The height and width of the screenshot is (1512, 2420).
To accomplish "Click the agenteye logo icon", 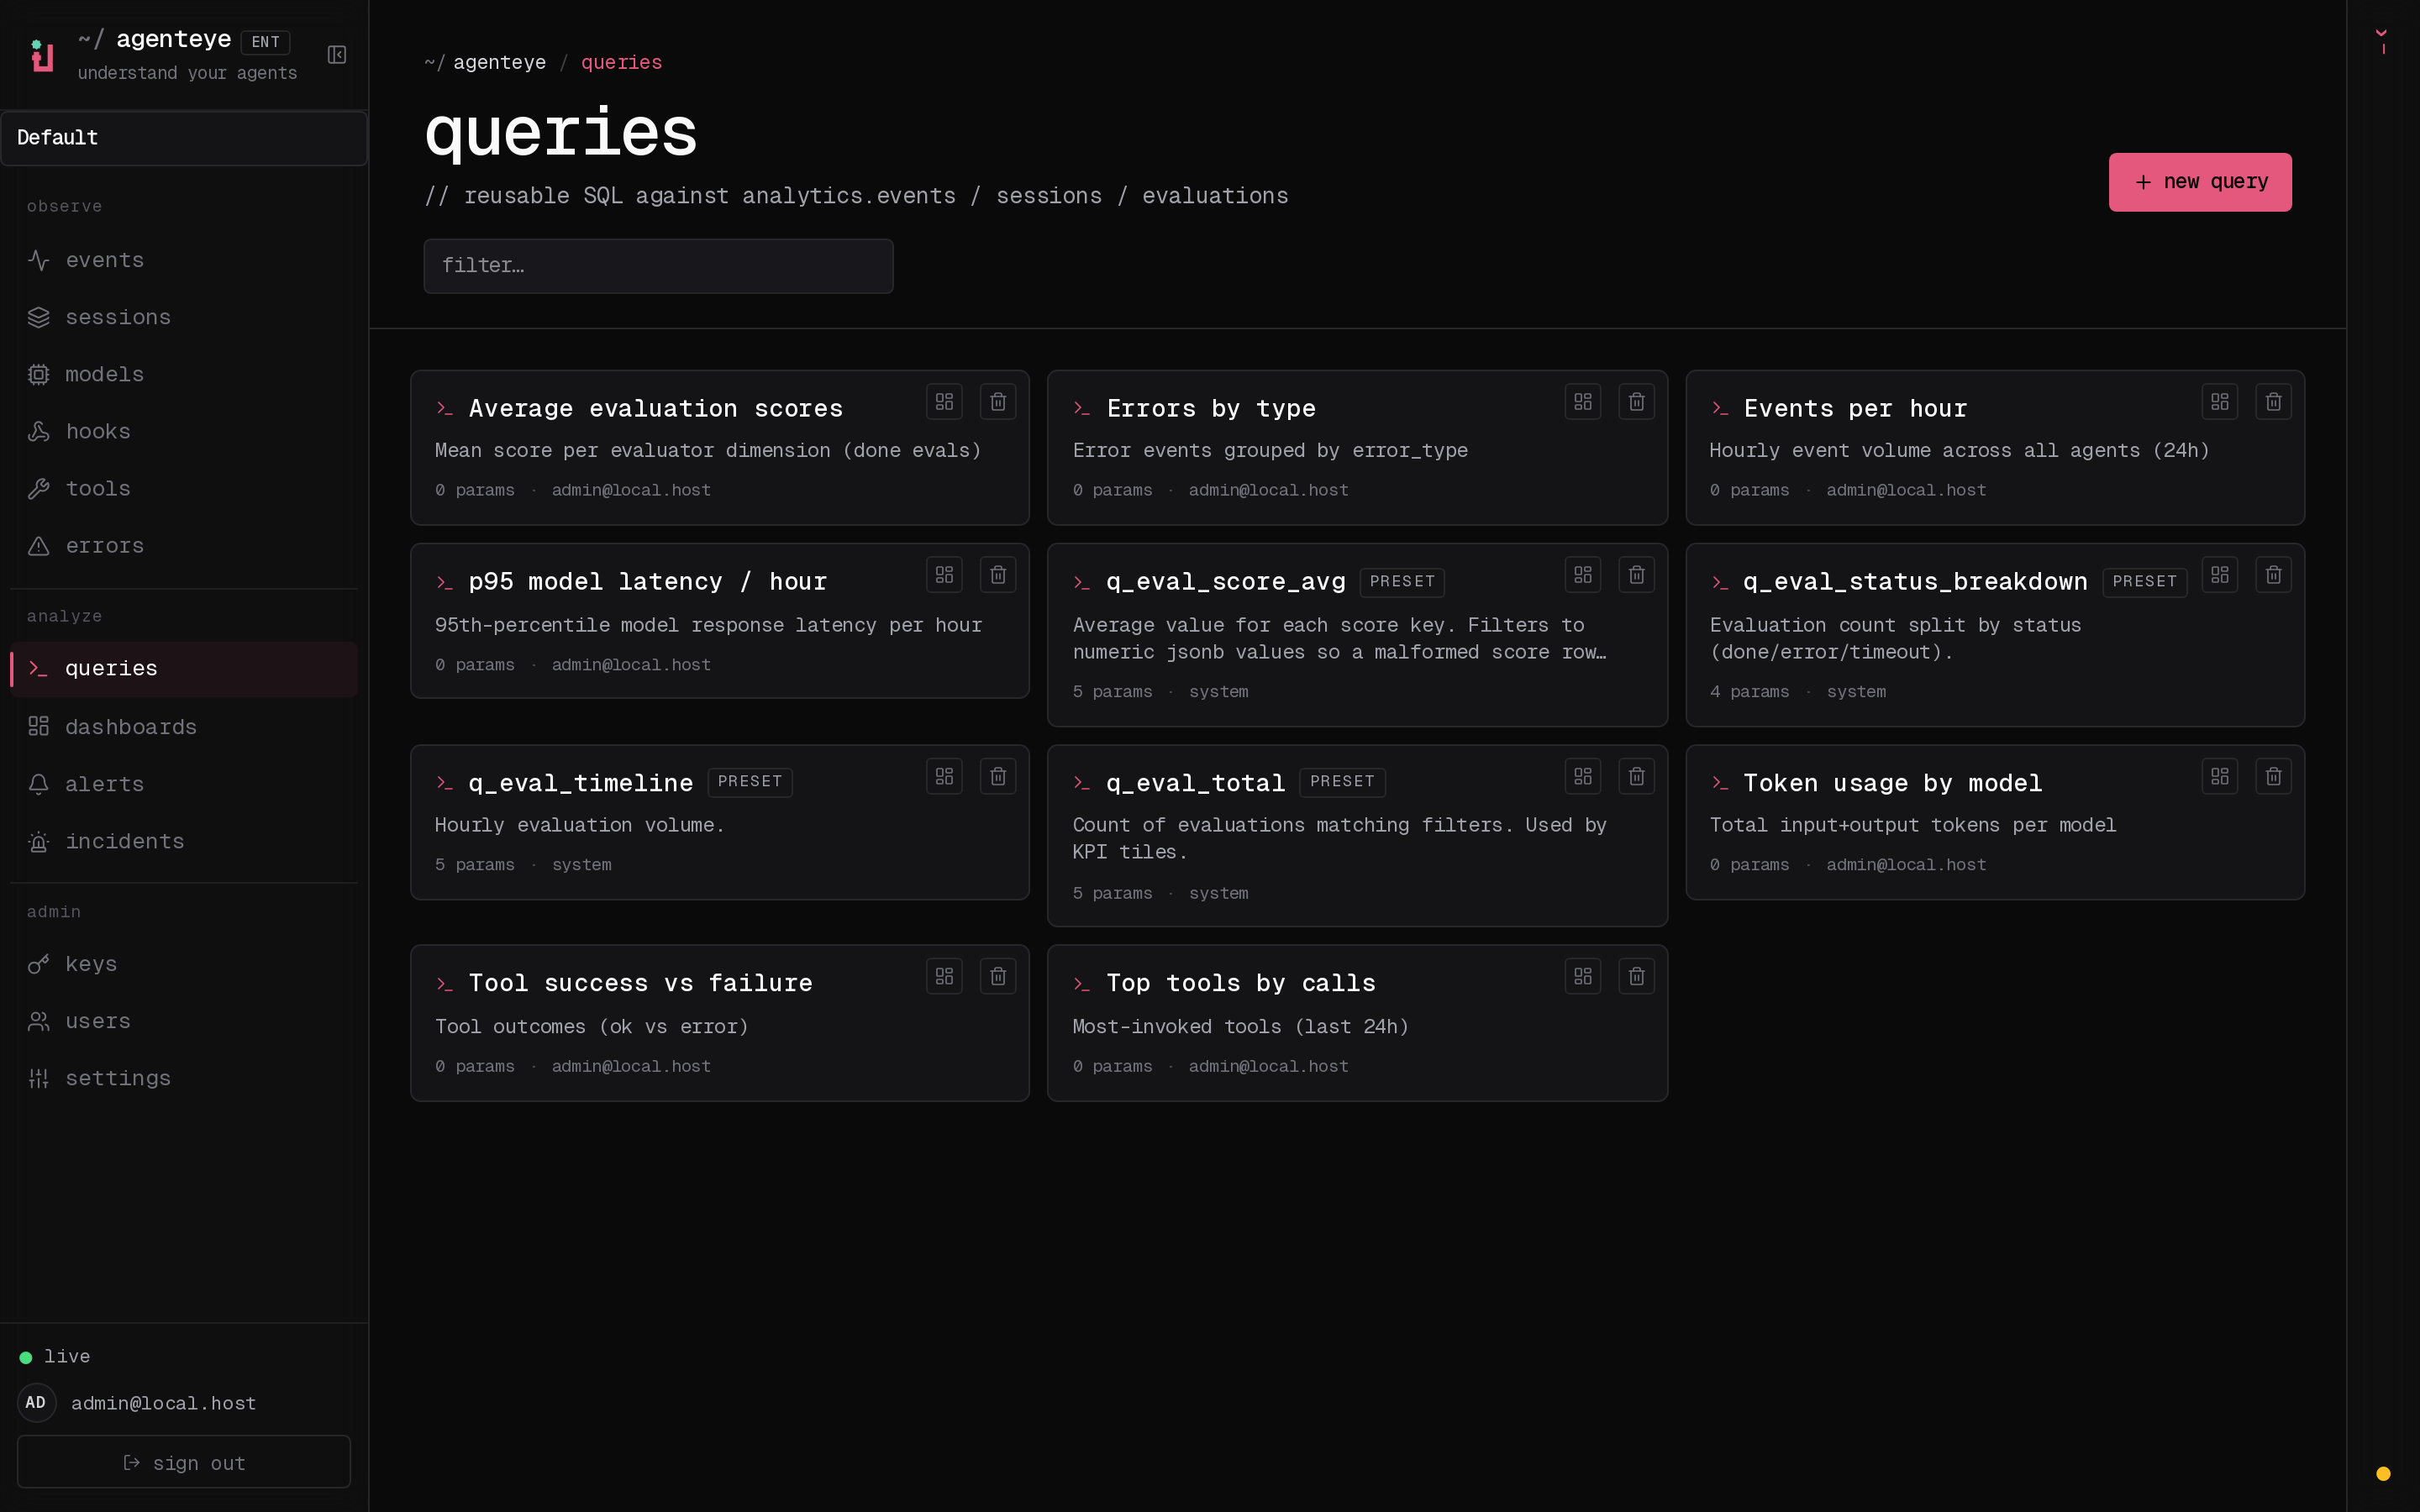I will coord(42,55).
